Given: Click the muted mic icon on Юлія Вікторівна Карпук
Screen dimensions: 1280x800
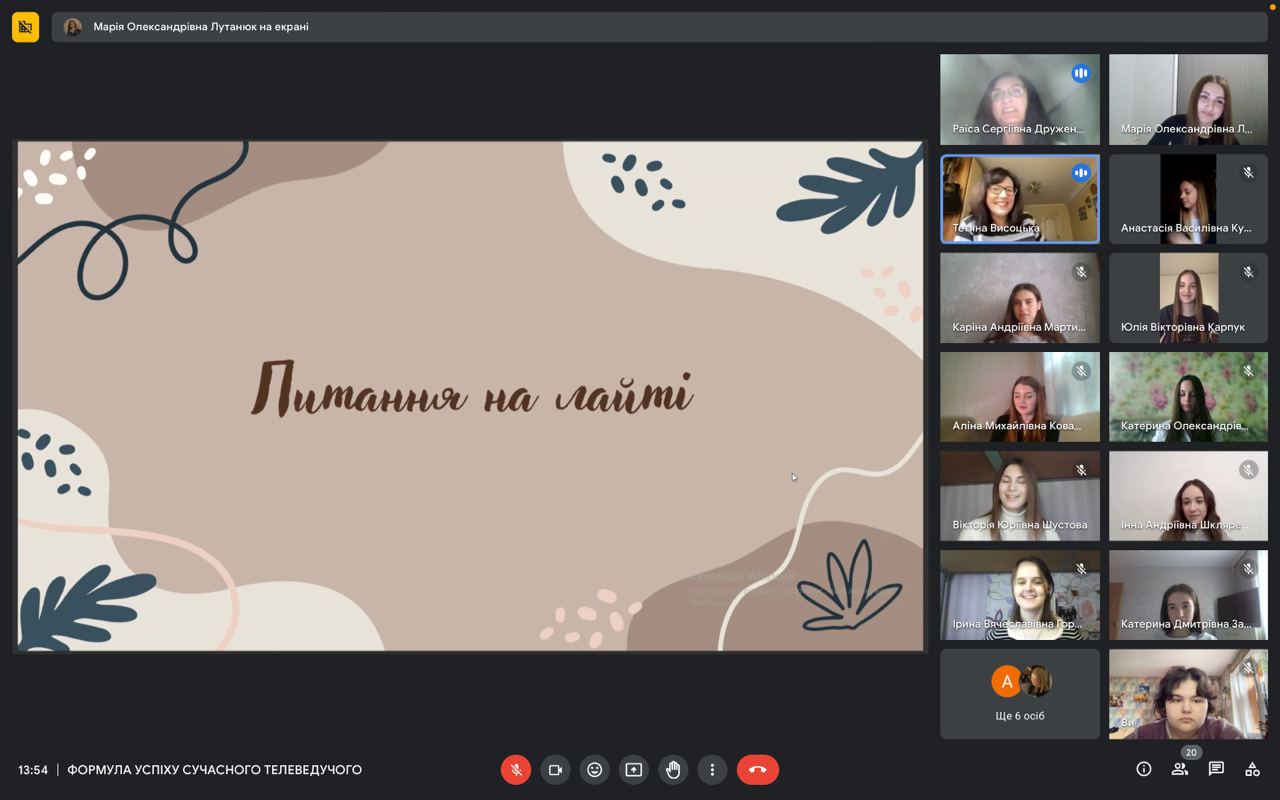Looking at the screenshot, I should pos(1248,272).
